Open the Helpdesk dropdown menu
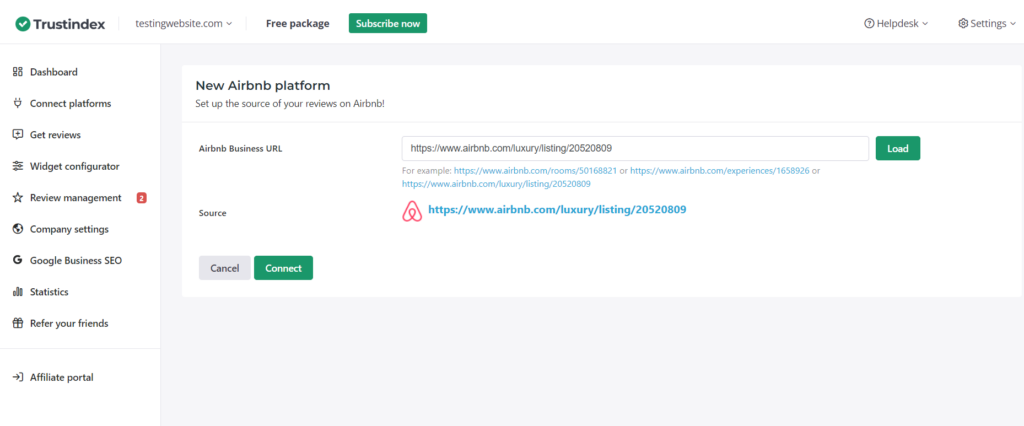Viewport: 1024px width, 426px height. tap(896, 23)
